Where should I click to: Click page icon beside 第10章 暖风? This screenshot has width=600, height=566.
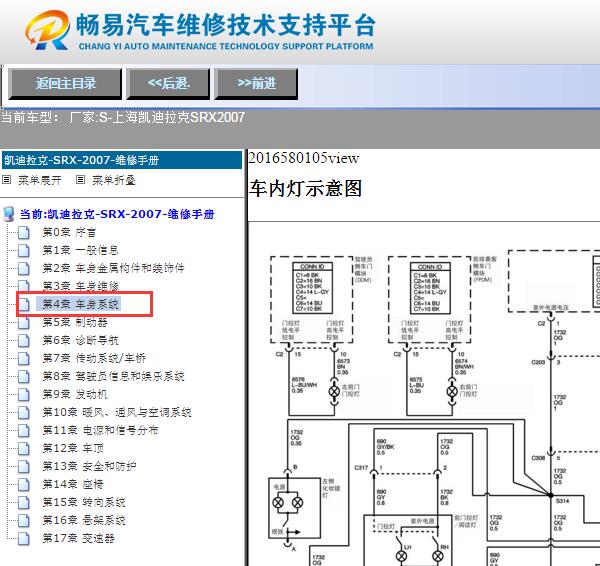(x=24, y=412)
